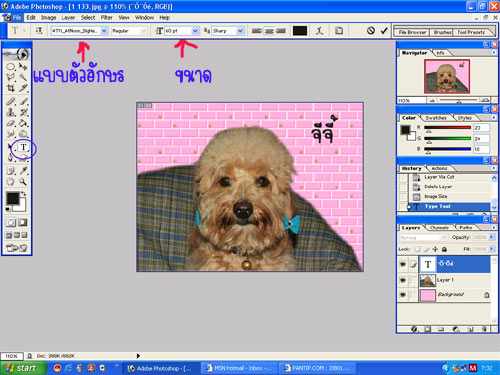Open the Edit menu
500x375 pixels.
[31, 17]
